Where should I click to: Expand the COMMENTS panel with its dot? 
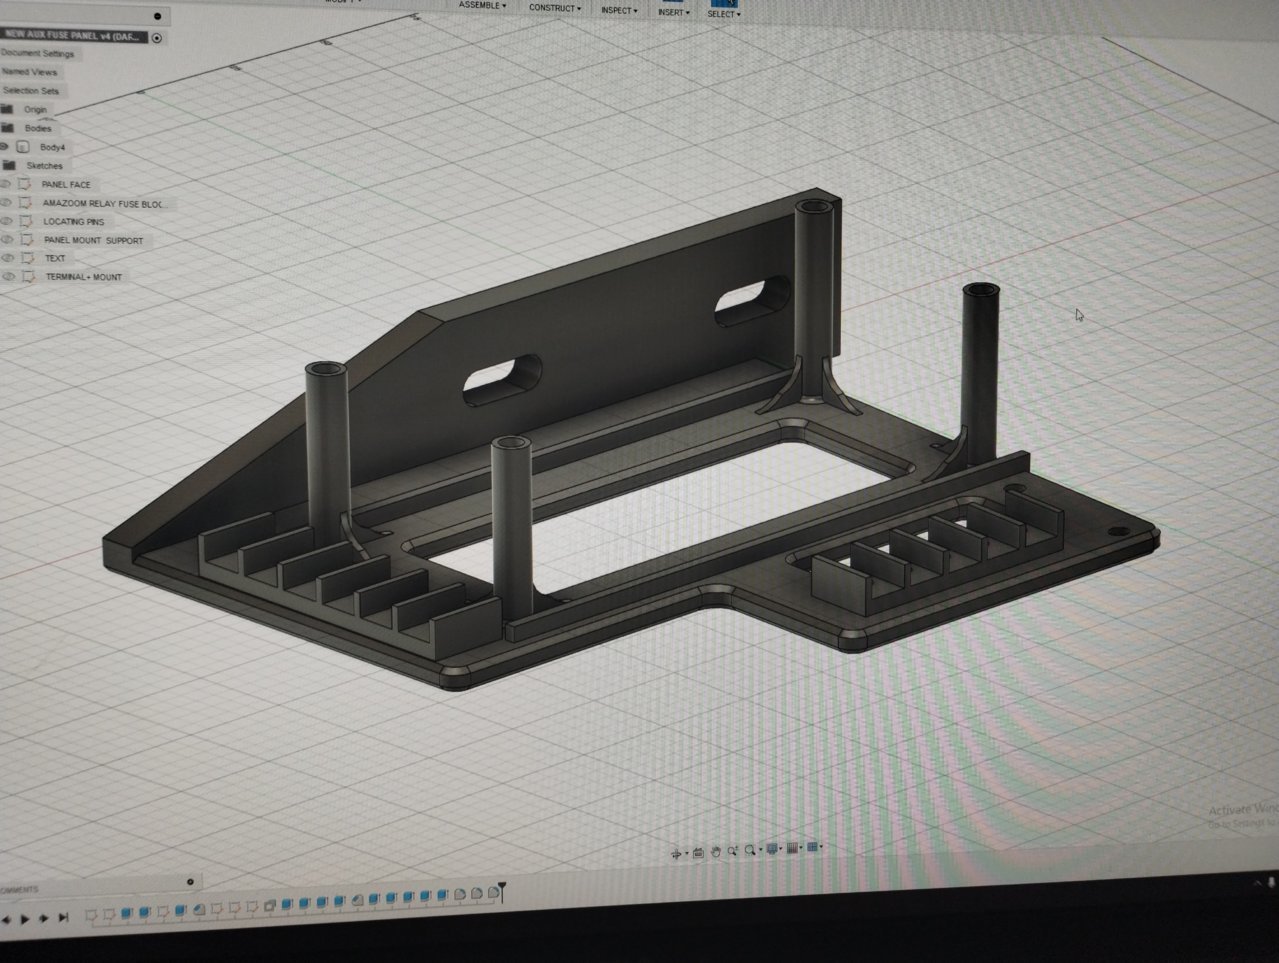190,881
